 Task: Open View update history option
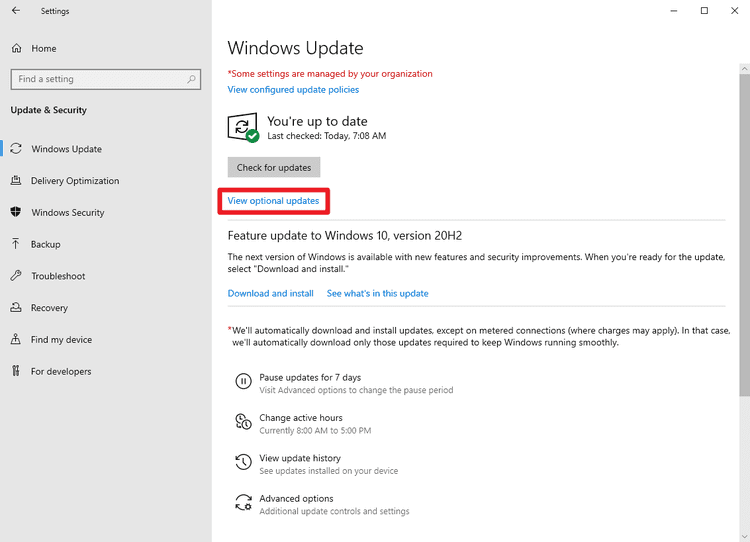(x=300, y=458)
